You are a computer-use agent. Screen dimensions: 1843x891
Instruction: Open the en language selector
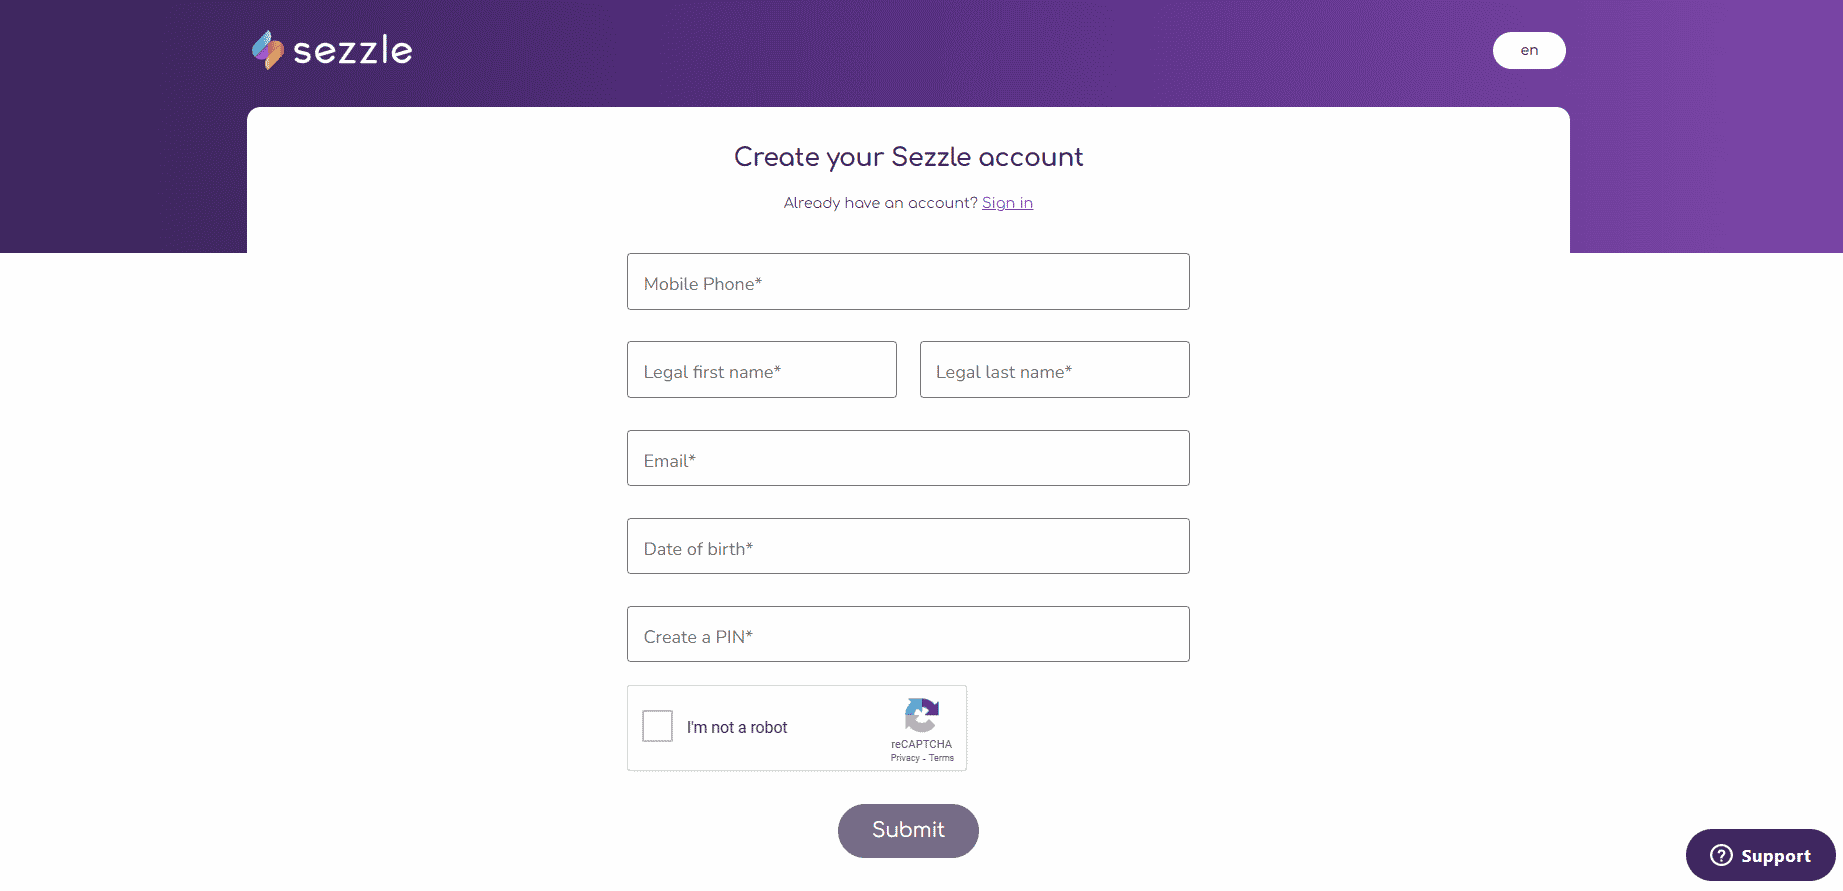click(1529, 51)
